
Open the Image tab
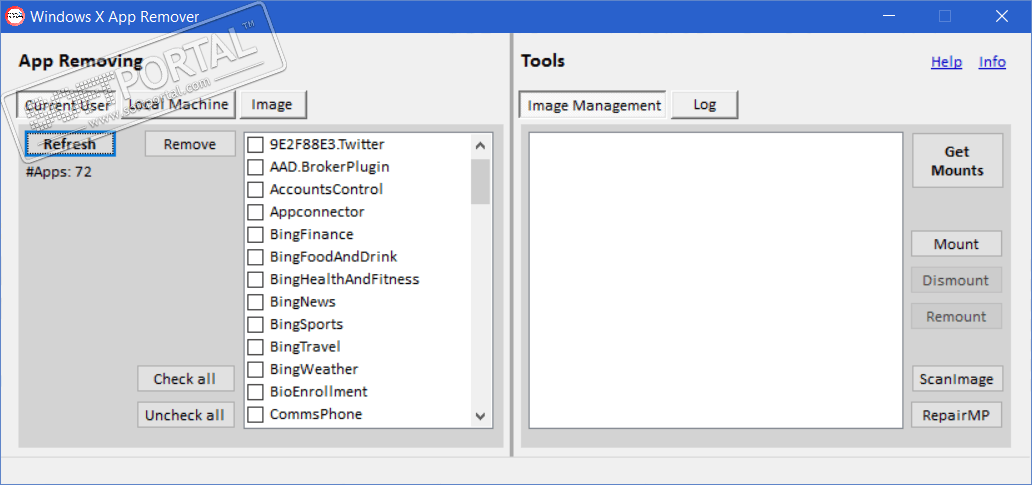(x=272, y=105)
